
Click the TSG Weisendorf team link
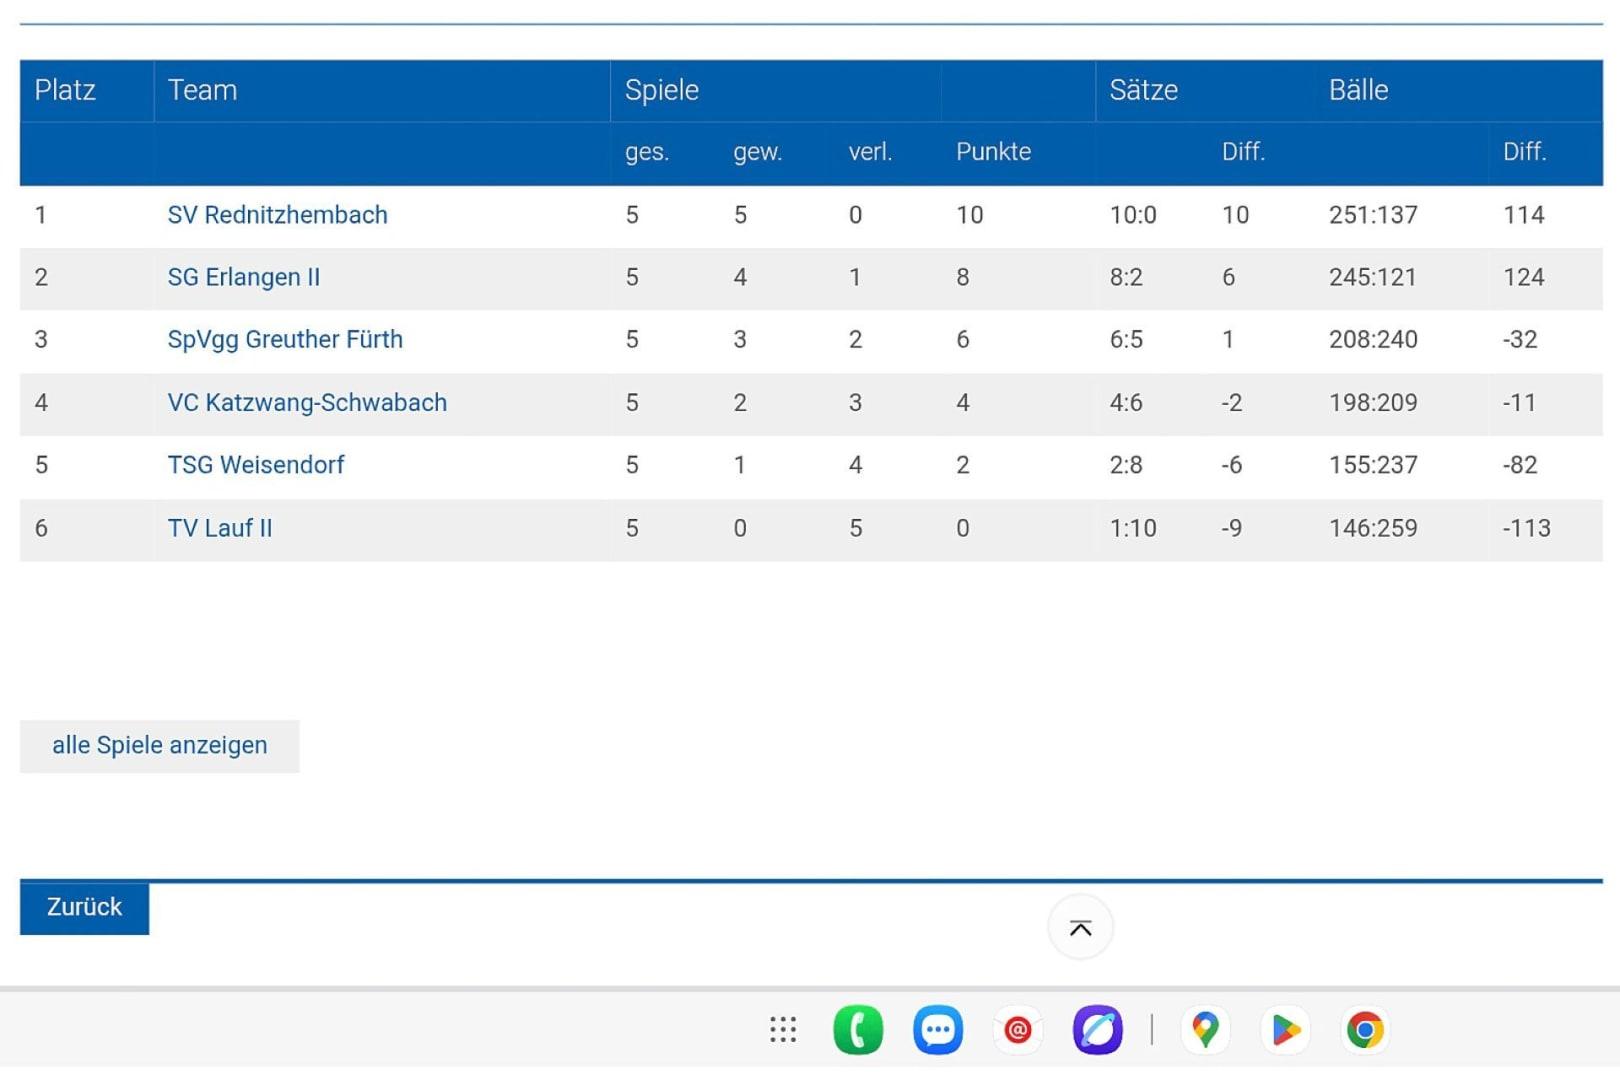click(255, 465)
